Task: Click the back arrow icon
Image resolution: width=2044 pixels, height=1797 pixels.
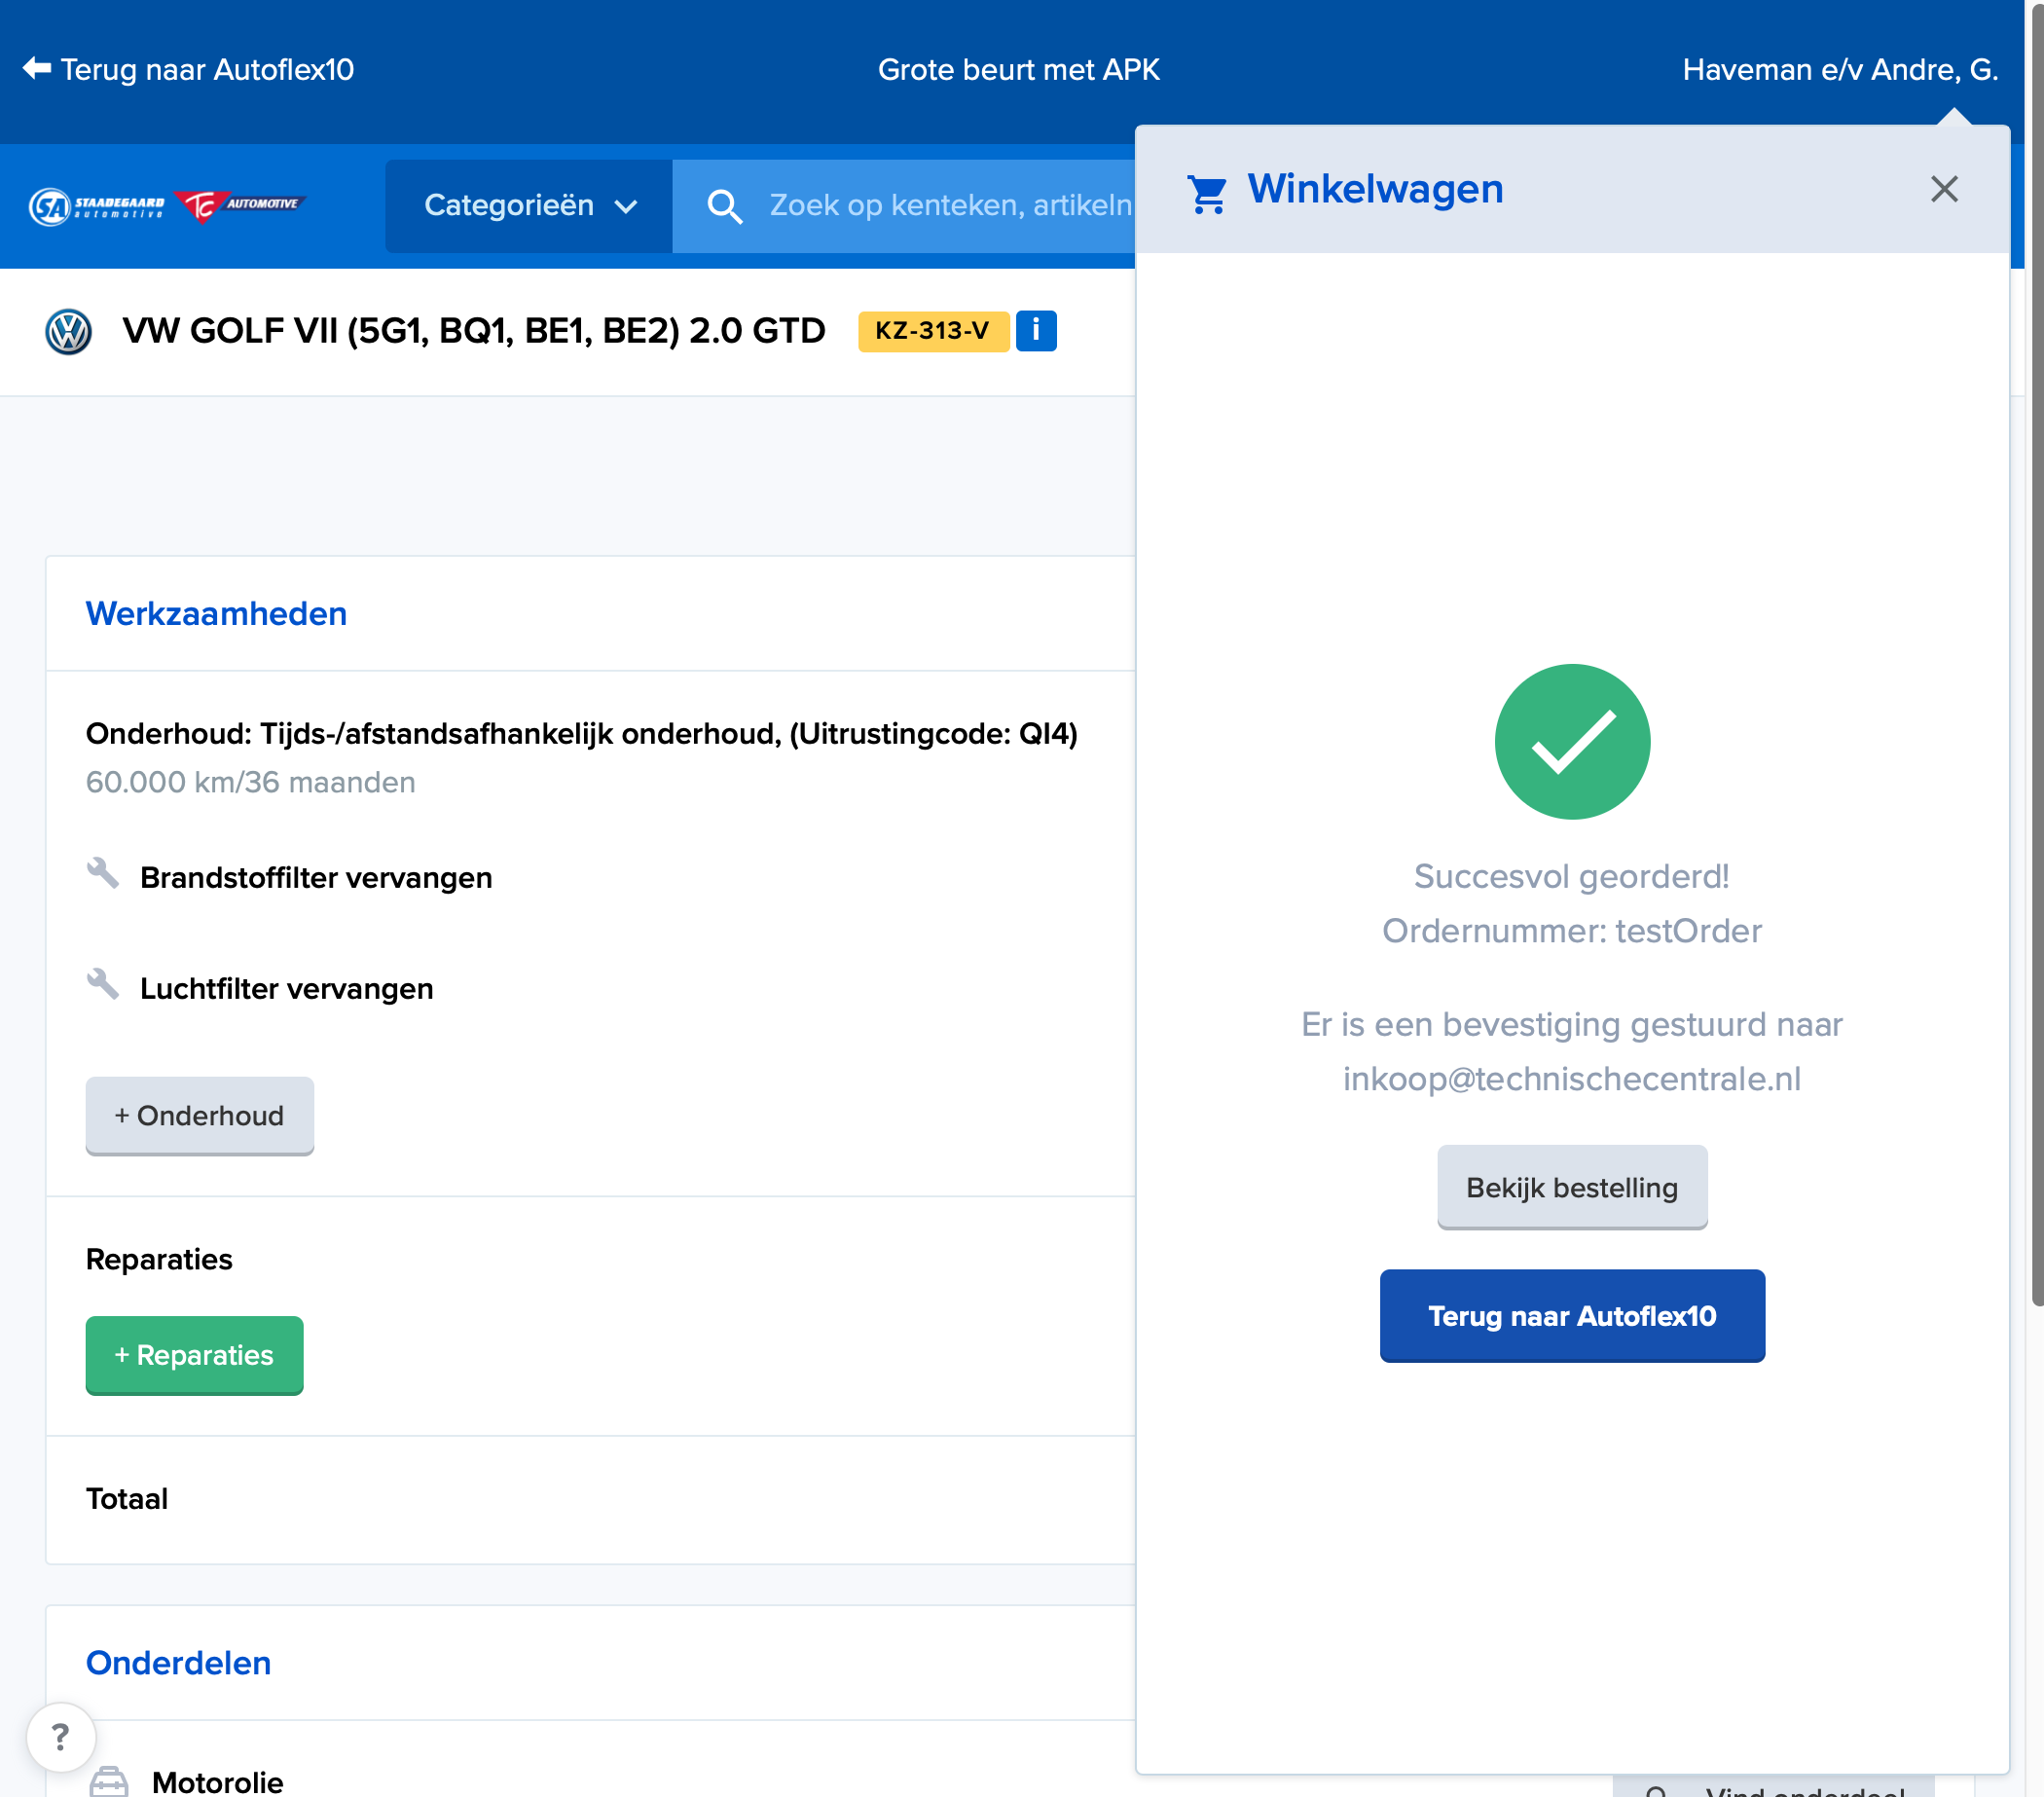Action: click(37, 69)
